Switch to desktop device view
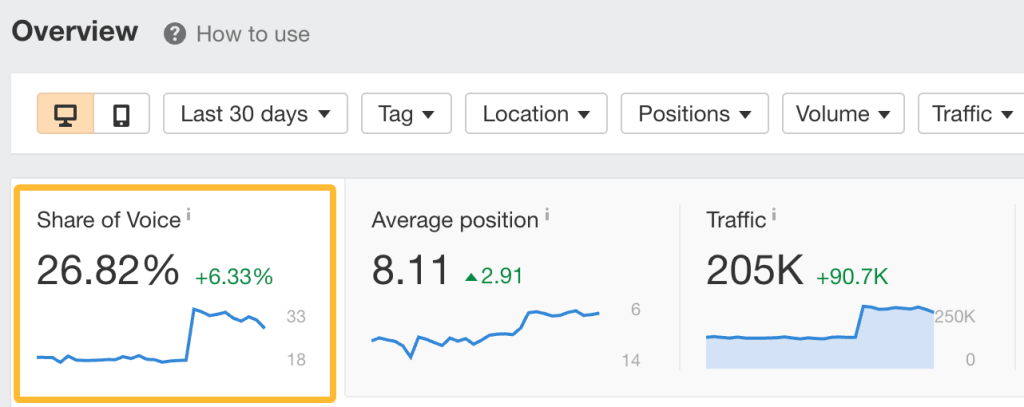The width and height of the screenshot is (1024, 407). click(x=65, y=114)
